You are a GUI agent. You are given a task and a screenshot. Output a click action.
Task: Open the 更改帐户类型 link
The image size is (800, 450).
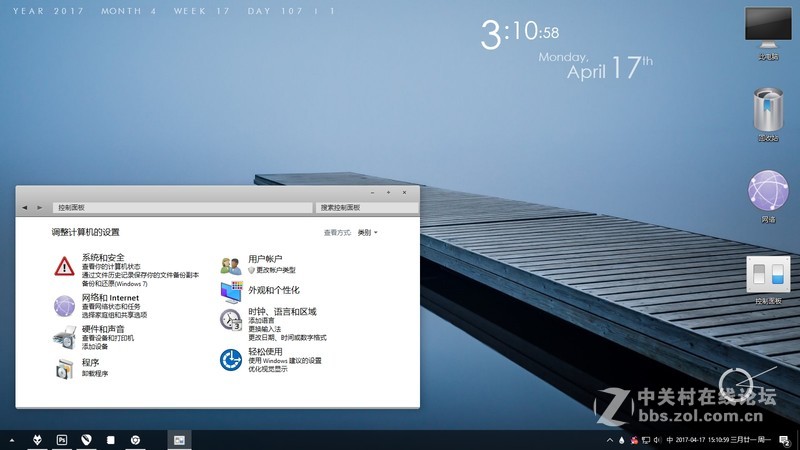tap(276, 270)
